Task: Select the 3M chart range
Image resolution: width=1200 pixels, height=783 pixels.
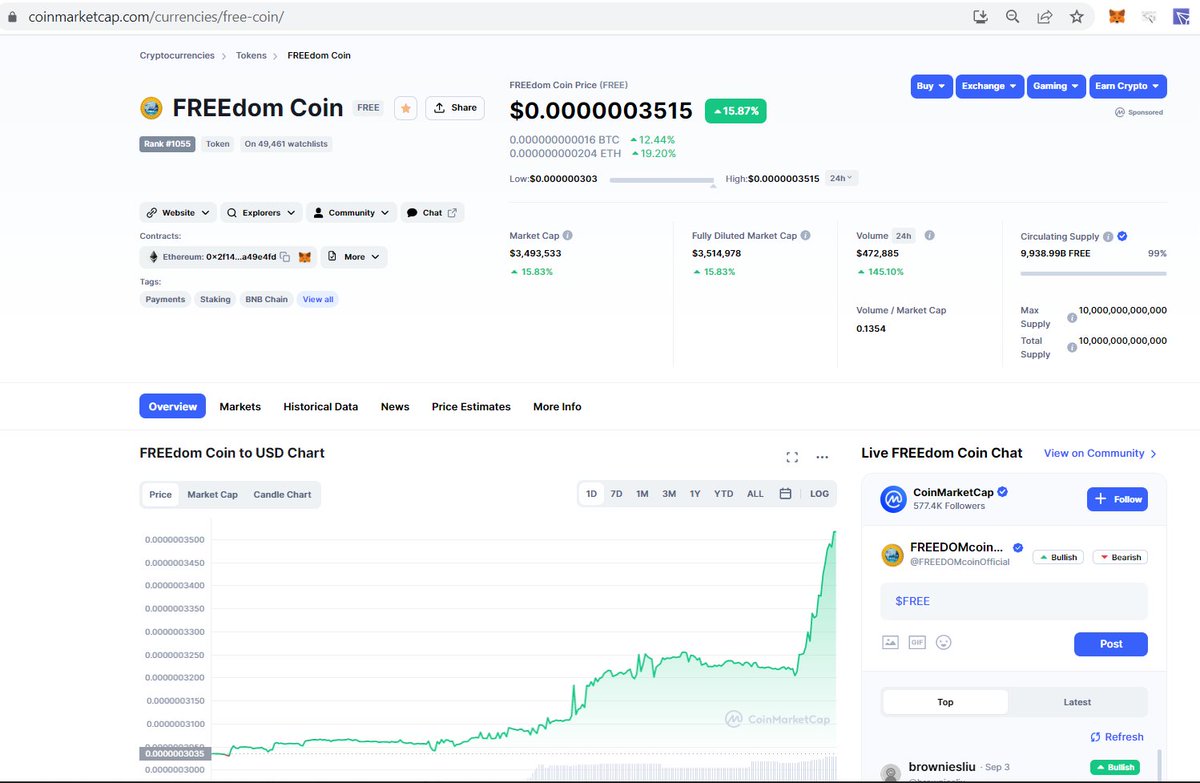Action: [x=669, y=494]
